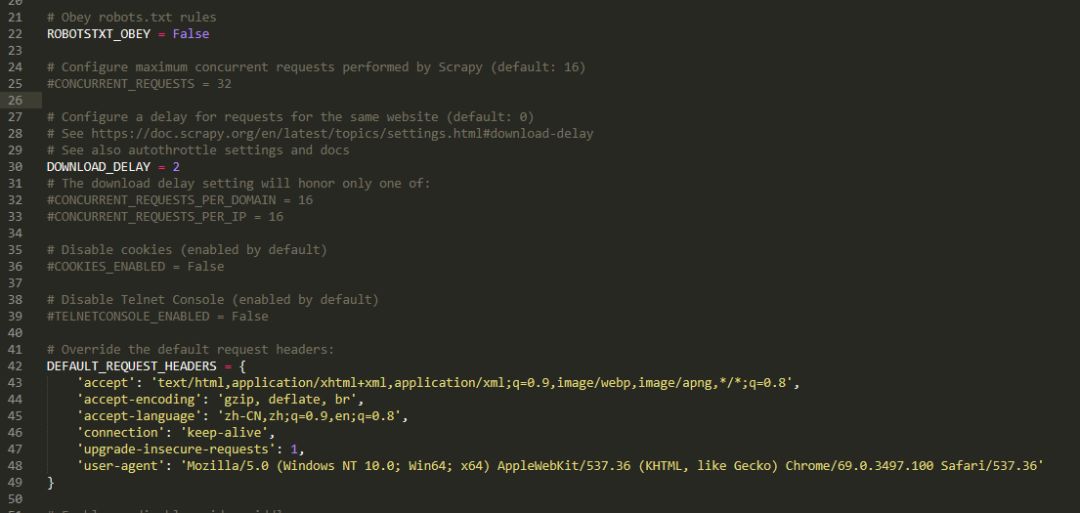
Task: Place cursor on False value of ROBOTSTXT_OBEY
Action: pyautogui.click(x=191, y=34)
